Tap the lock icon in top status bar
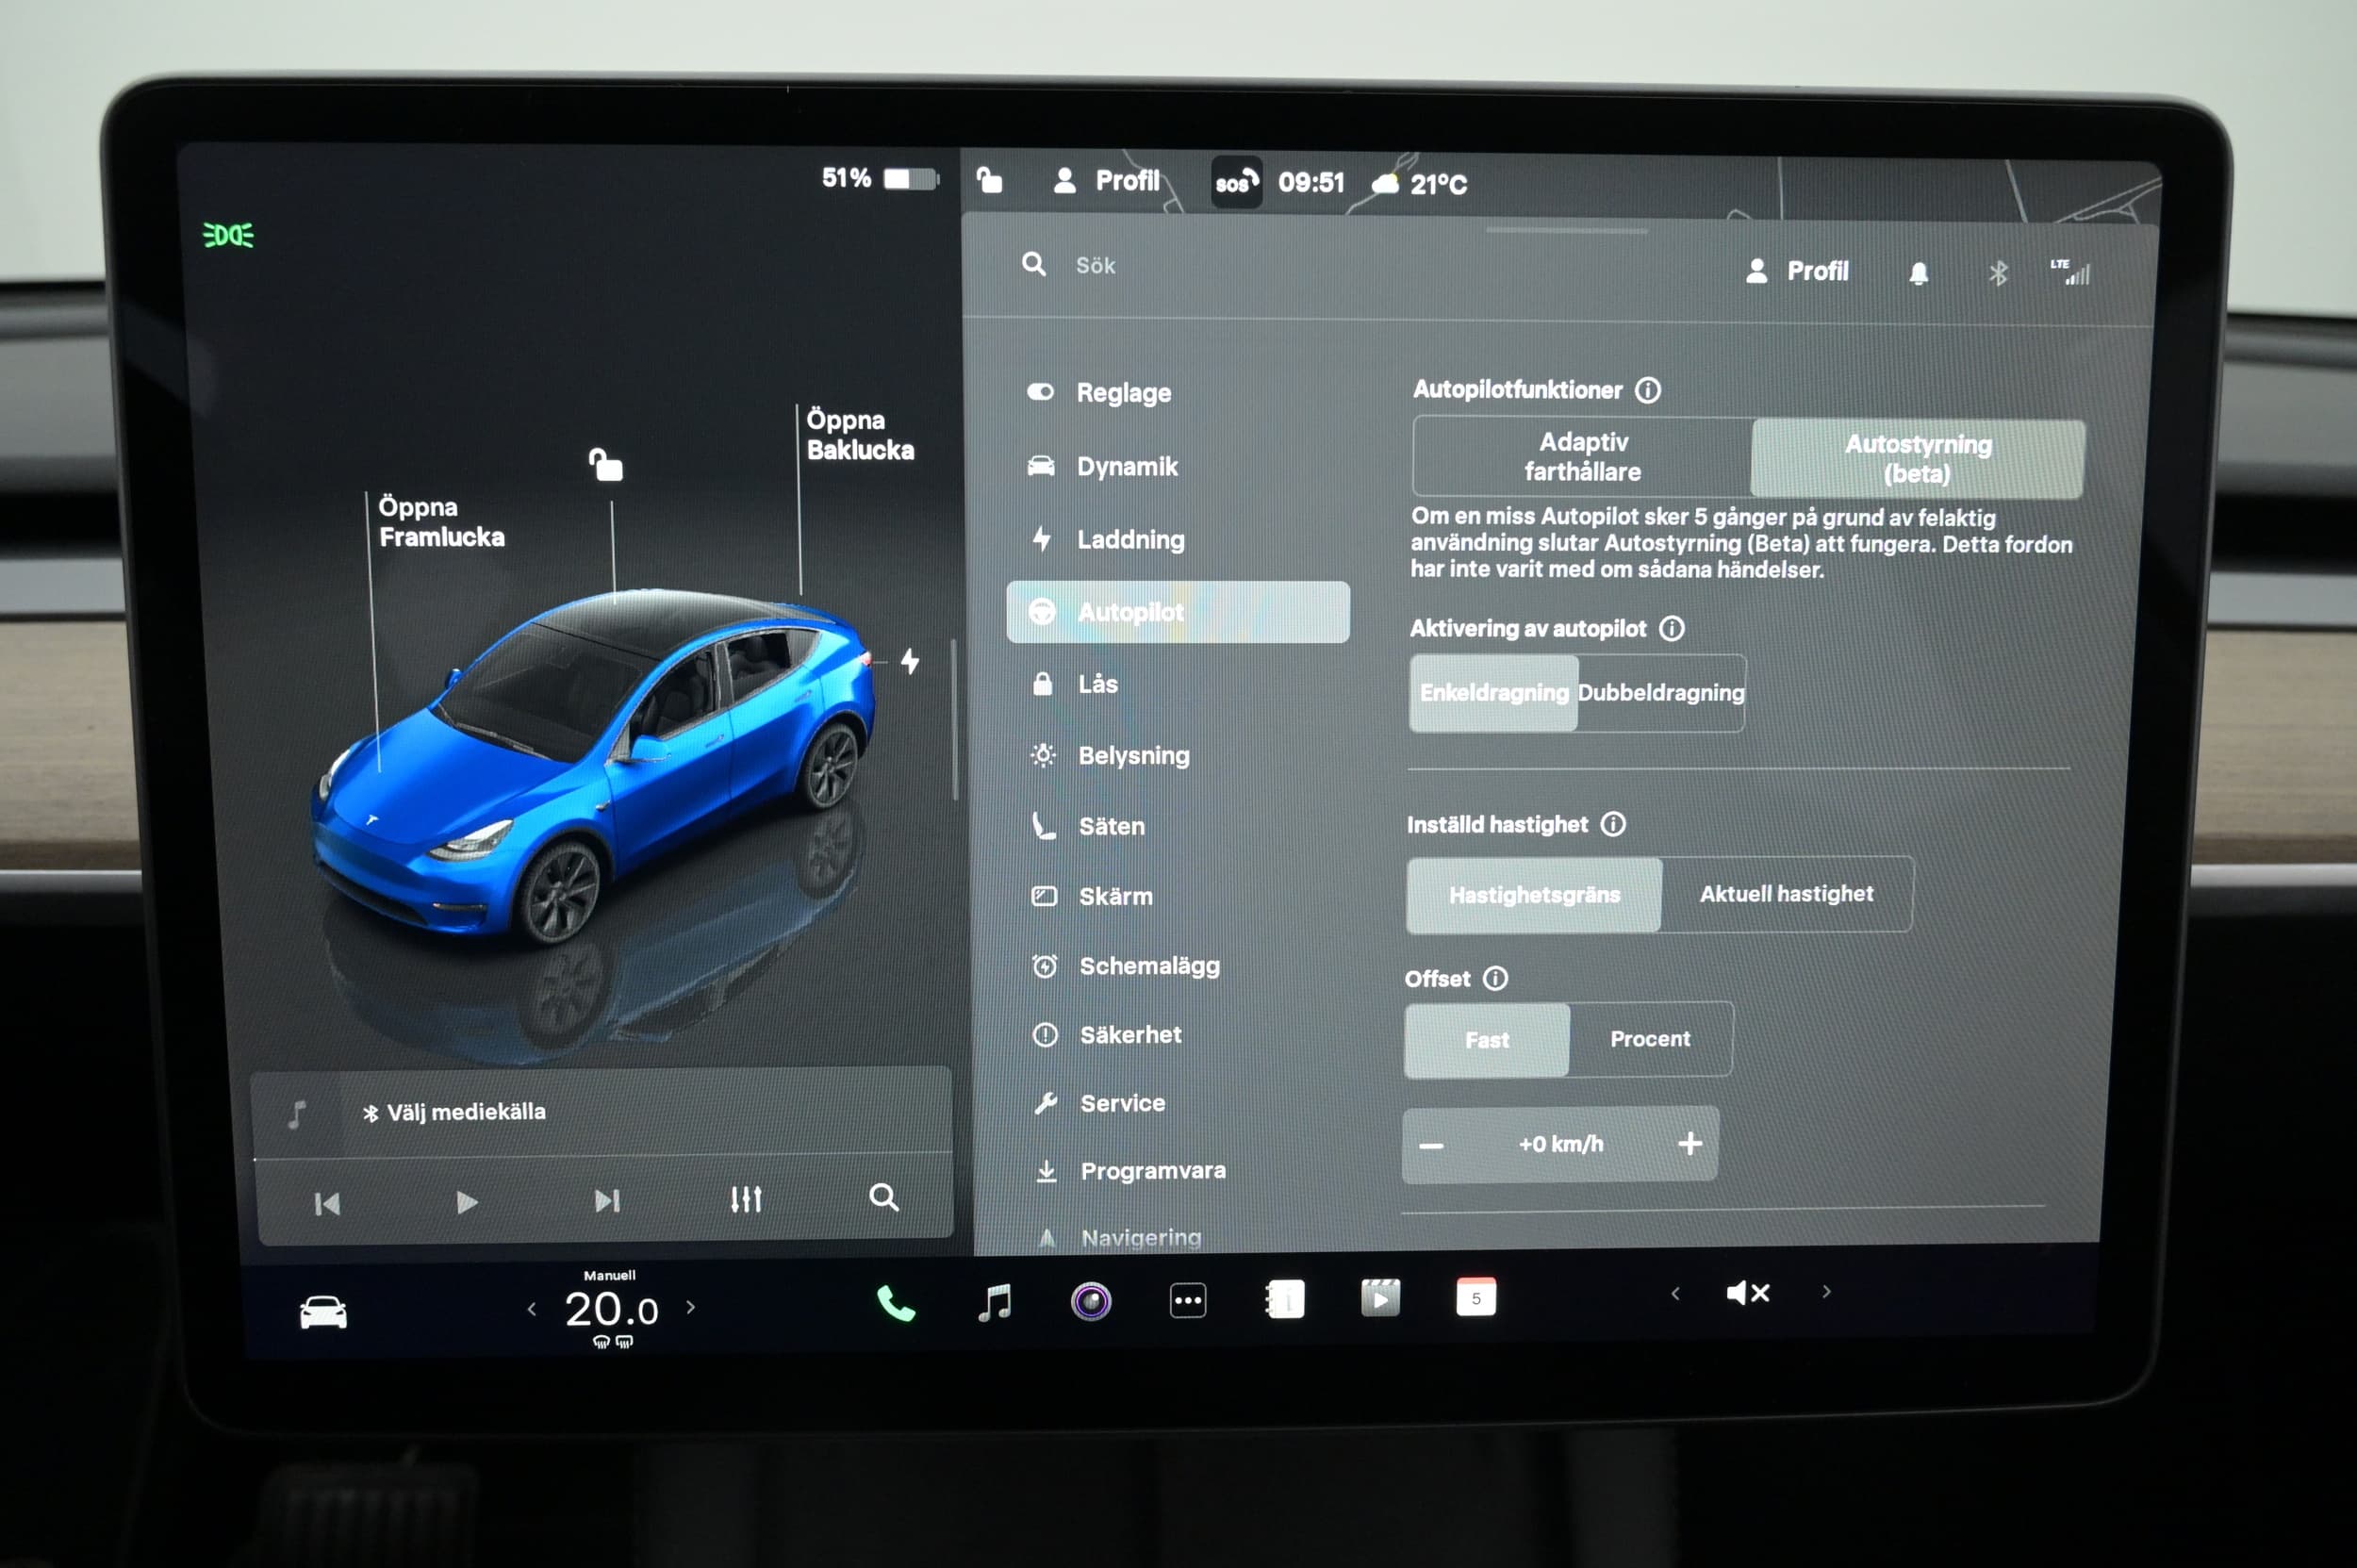The image size is (2357, 1568). click(x=989, y=180)
